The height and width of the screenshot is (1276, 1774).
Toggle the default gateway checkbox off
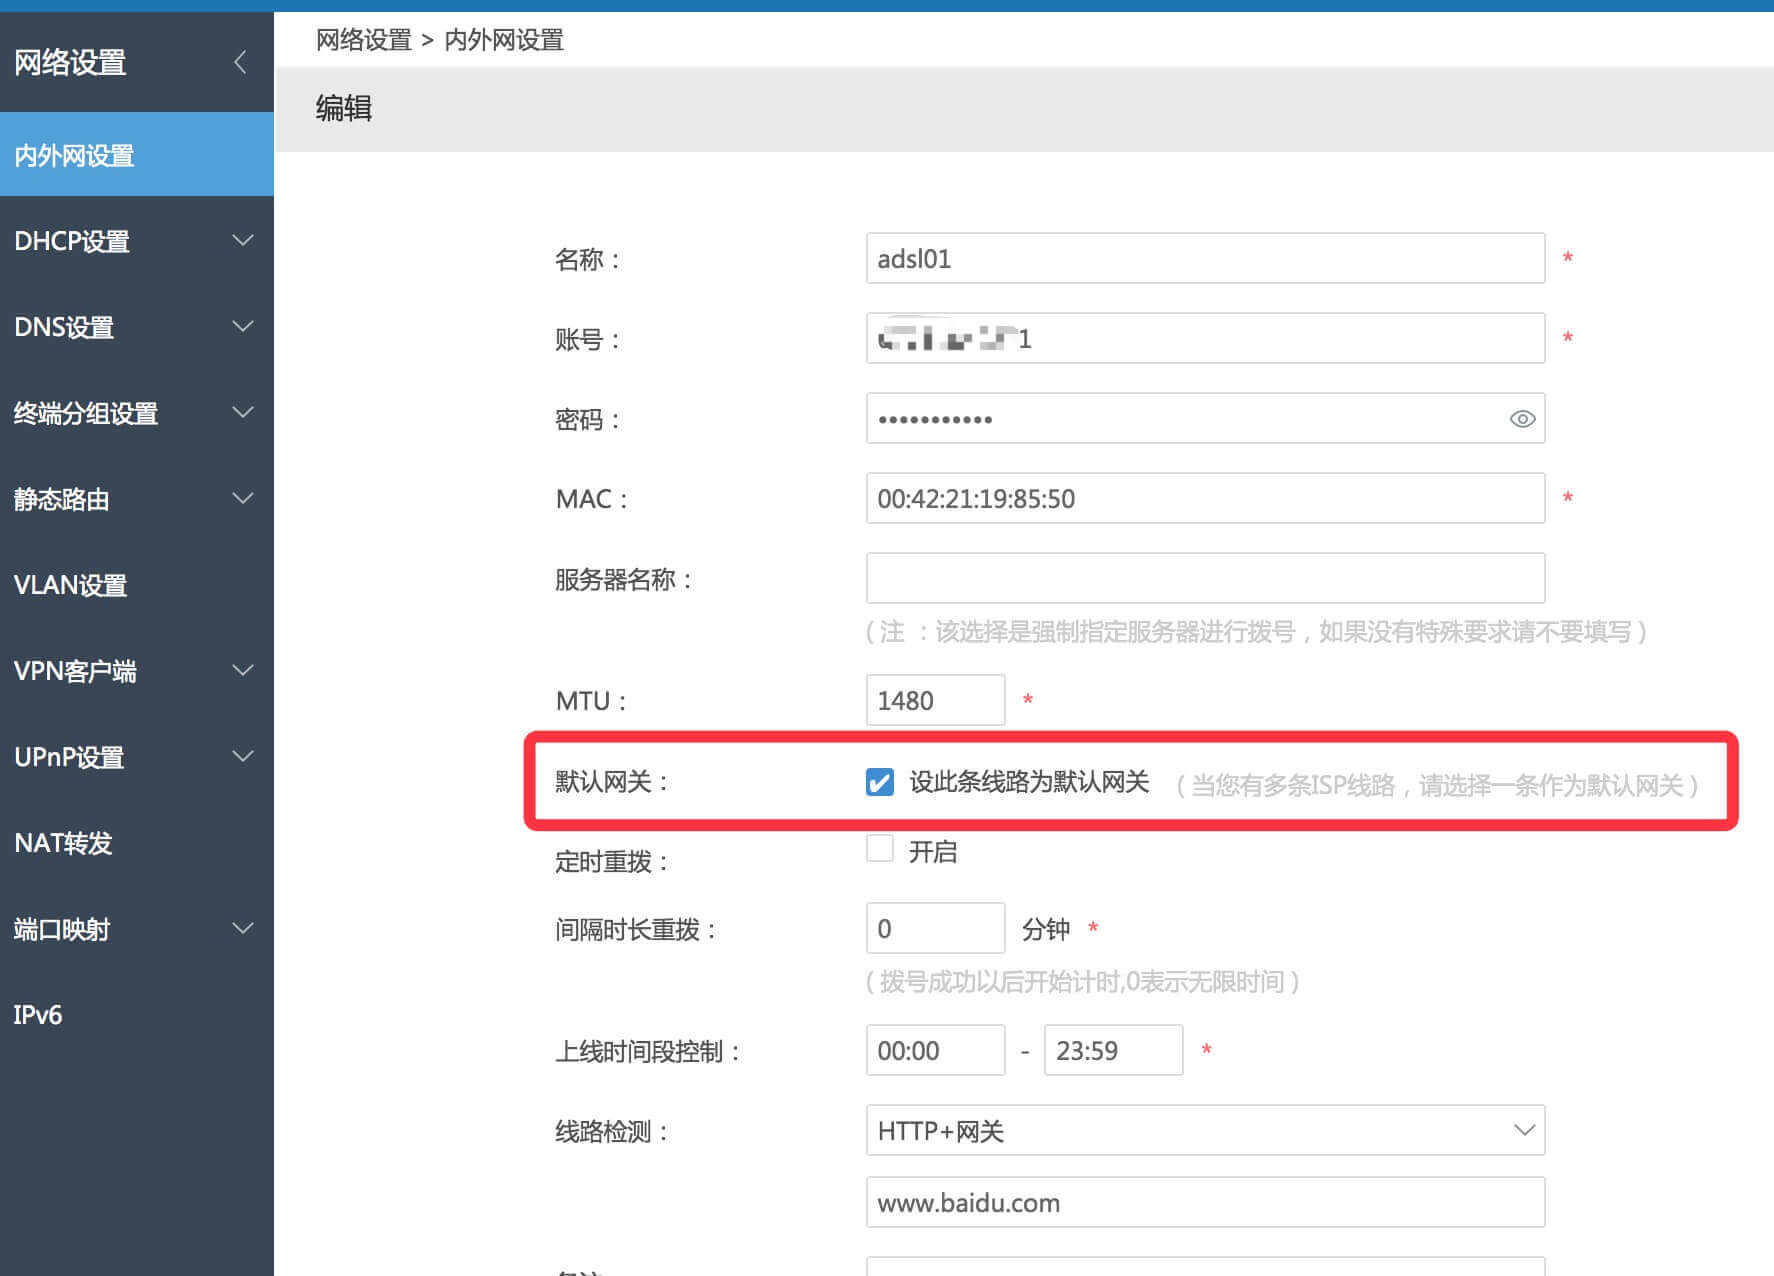(879, 783)
